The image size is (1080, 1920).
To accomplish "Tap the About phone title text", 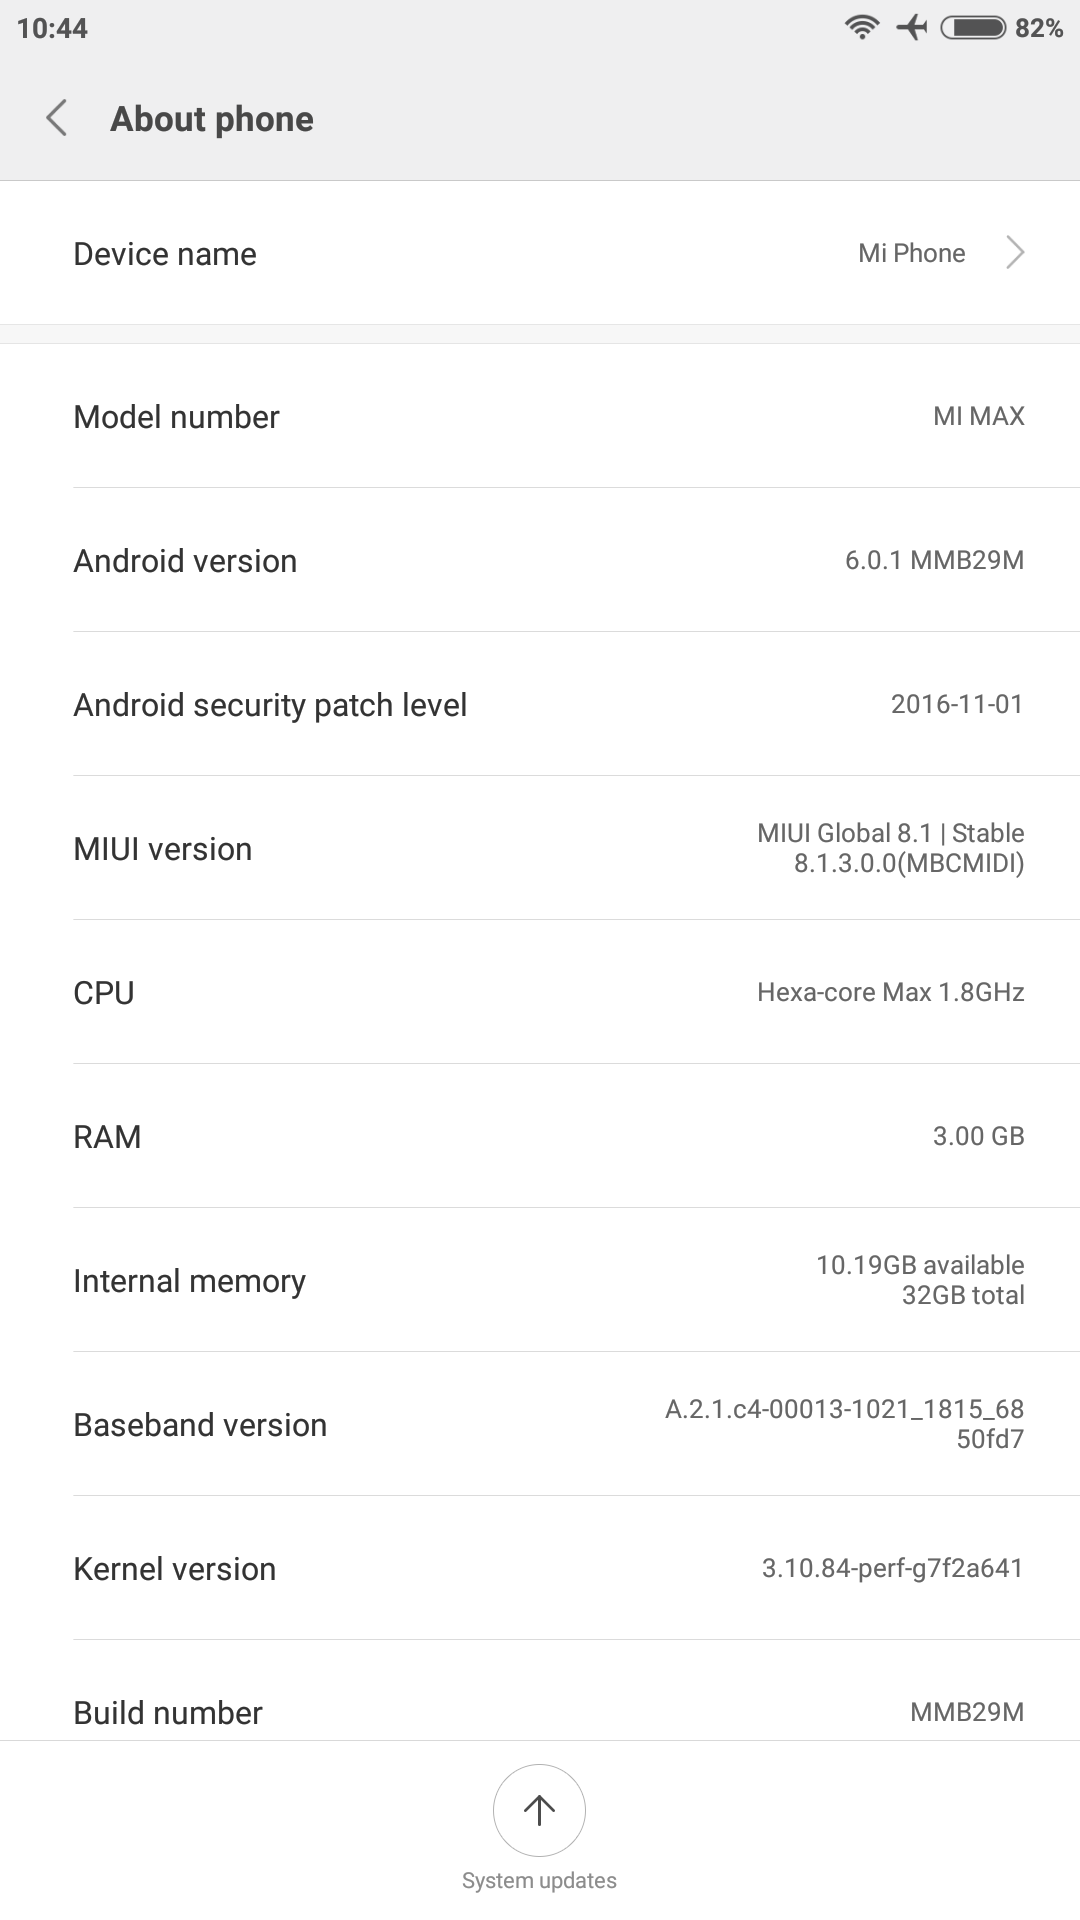I will coord(212,119).
